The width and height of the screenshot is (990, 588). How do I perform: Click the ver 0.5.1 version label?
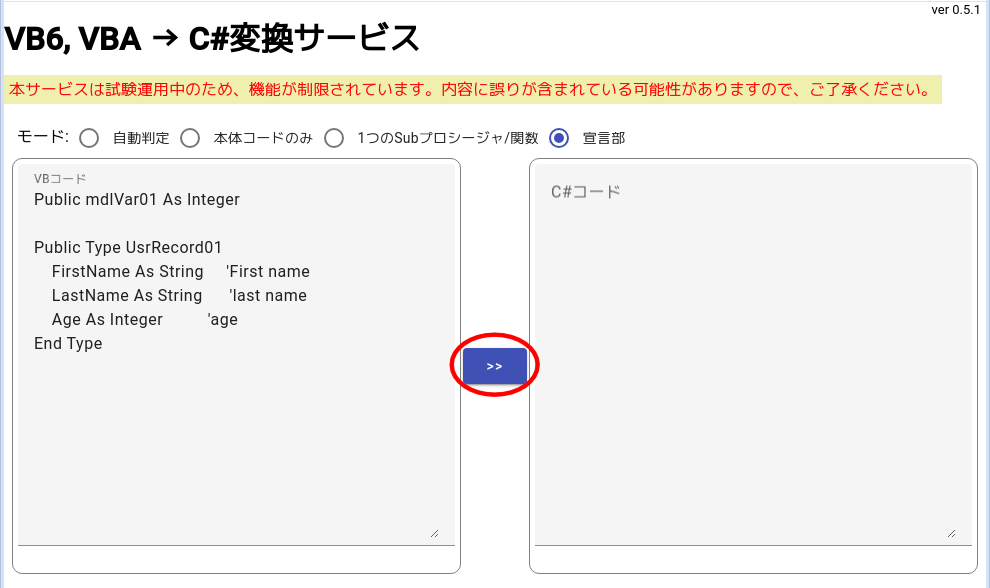955,9
